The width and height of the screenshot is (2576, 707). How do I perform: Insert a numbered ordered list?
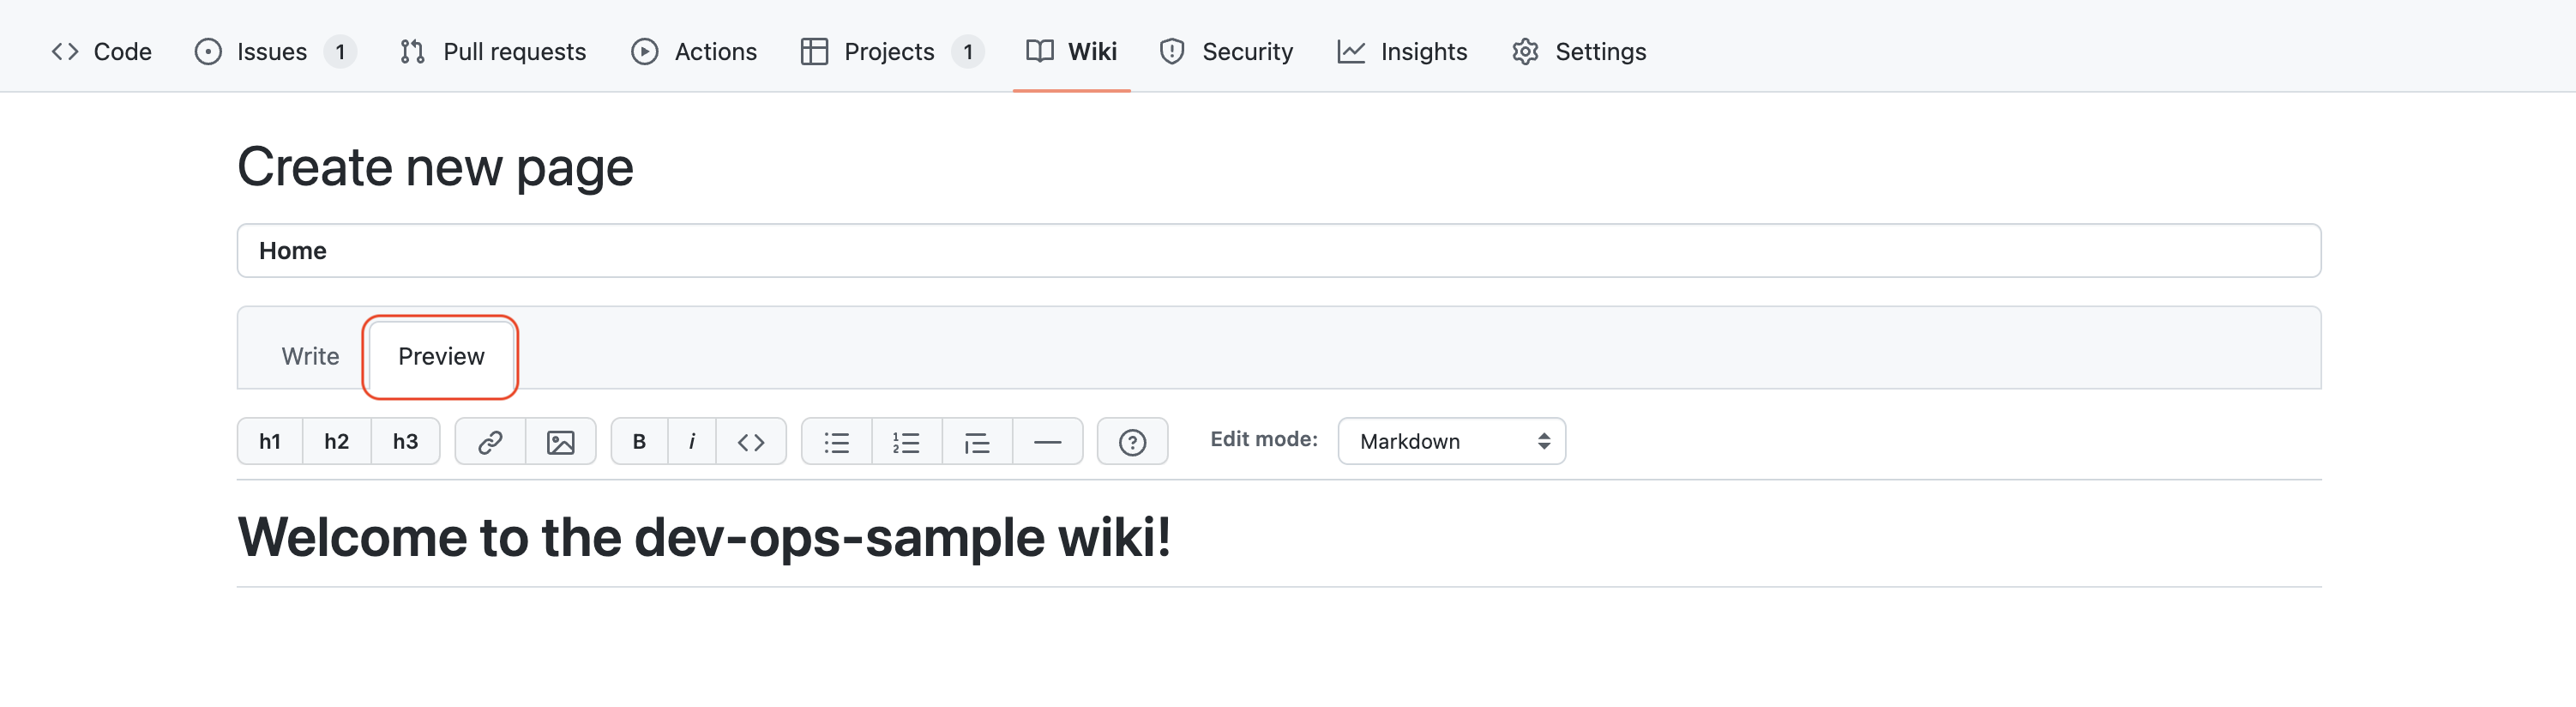[x=906, y=442]
